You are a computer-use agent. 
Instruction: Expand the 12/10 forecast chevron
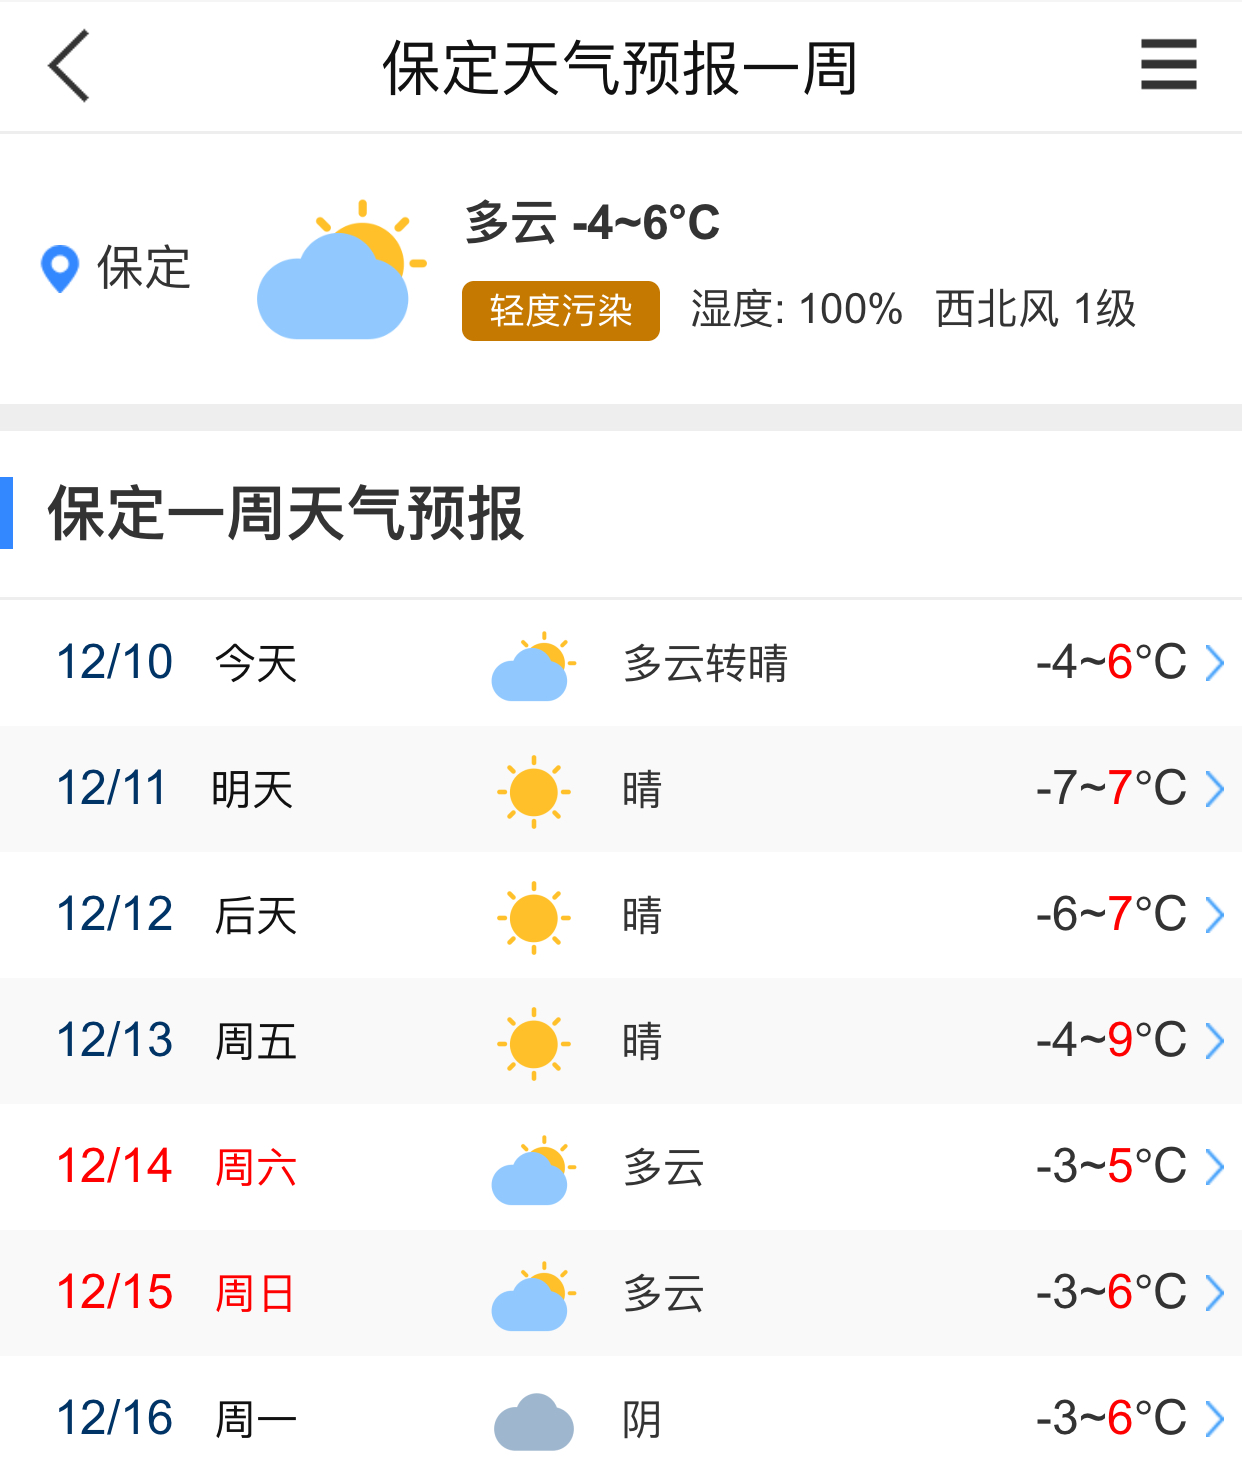pyautogui.click(x=1215, y=663)
